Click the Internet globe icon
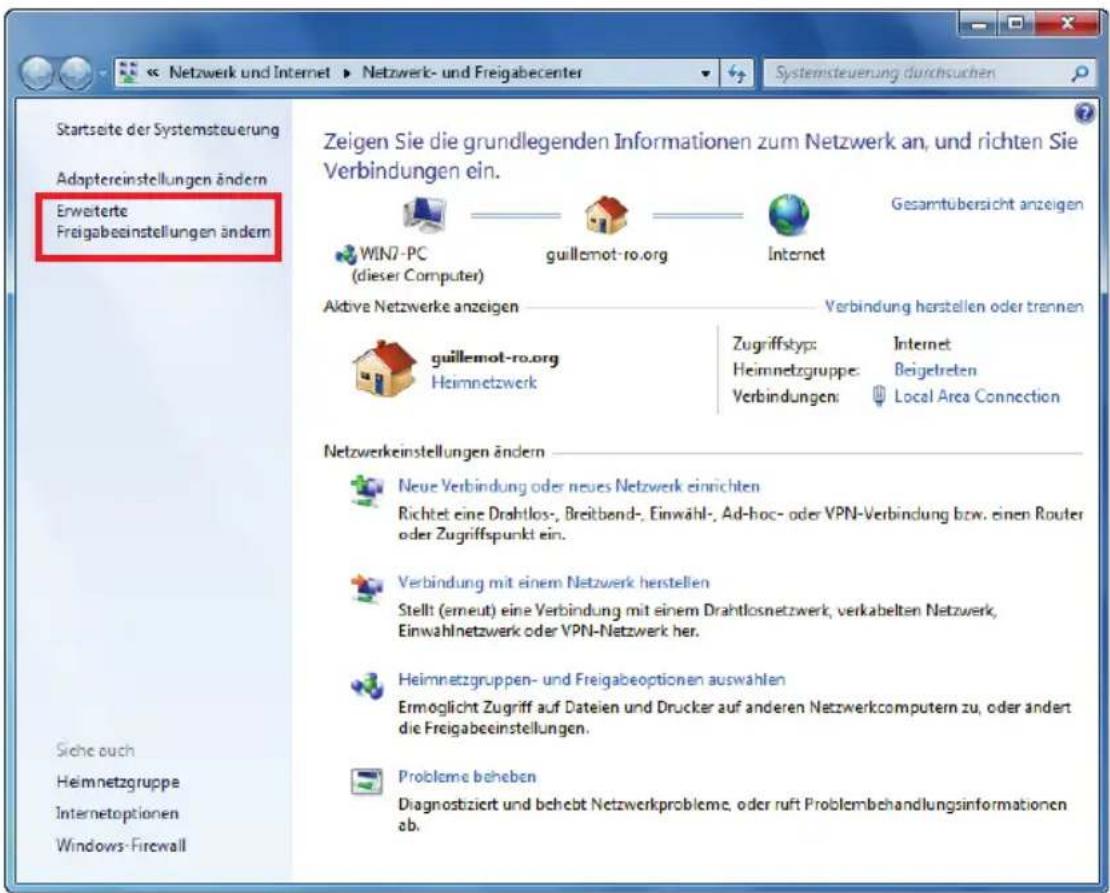This screenshot has height=893, width=1110. [789, 215]
